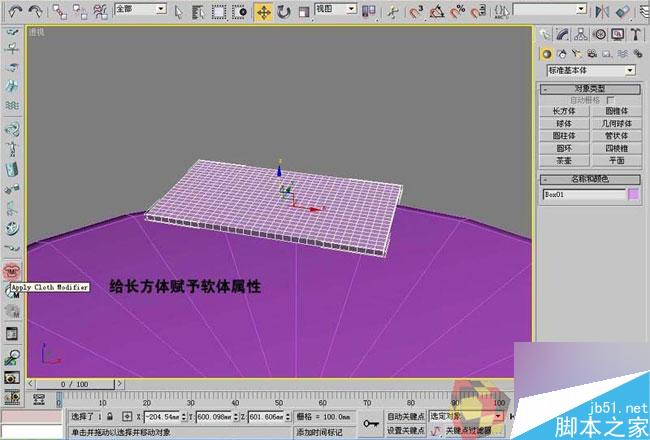Image resolution: width=650 pixels, height=440 pixels.
Task: Click the Box01 object name field
Action: 584,194
